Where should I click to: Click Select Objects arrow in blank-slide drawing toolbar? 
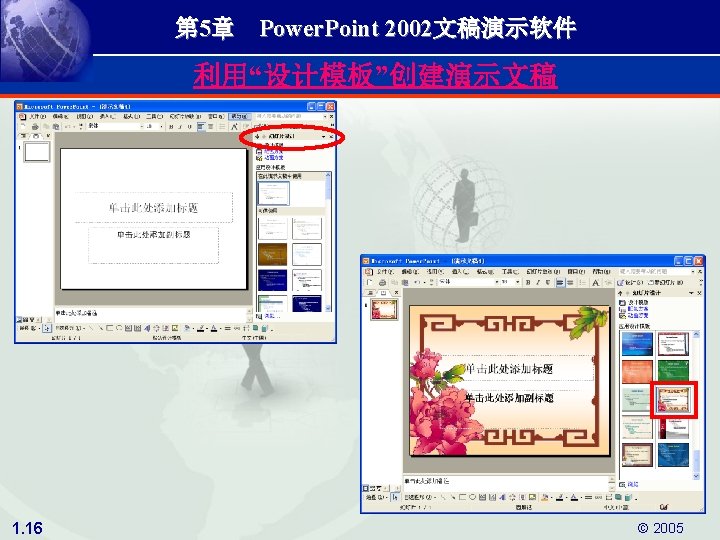[x=47, y=328]
